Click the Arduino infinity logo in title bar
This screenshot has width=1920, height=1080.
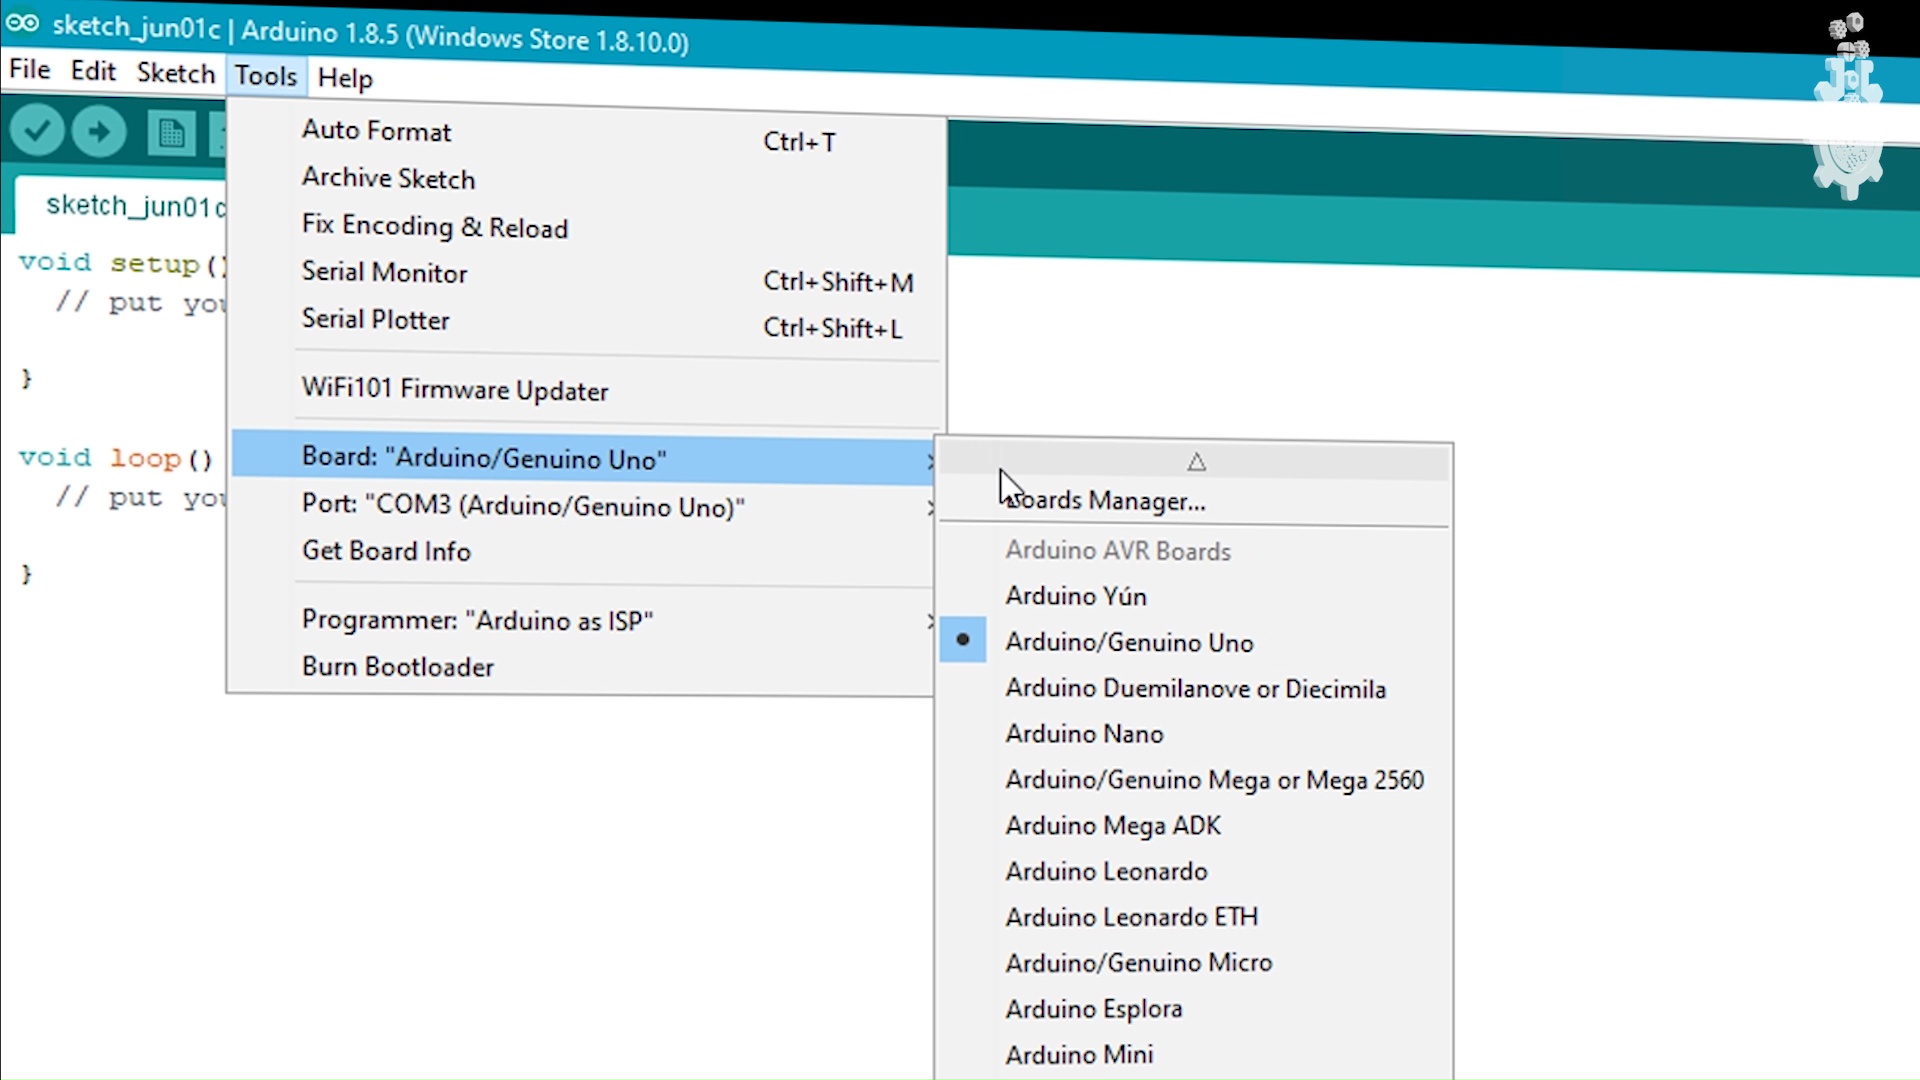[22, 23]
